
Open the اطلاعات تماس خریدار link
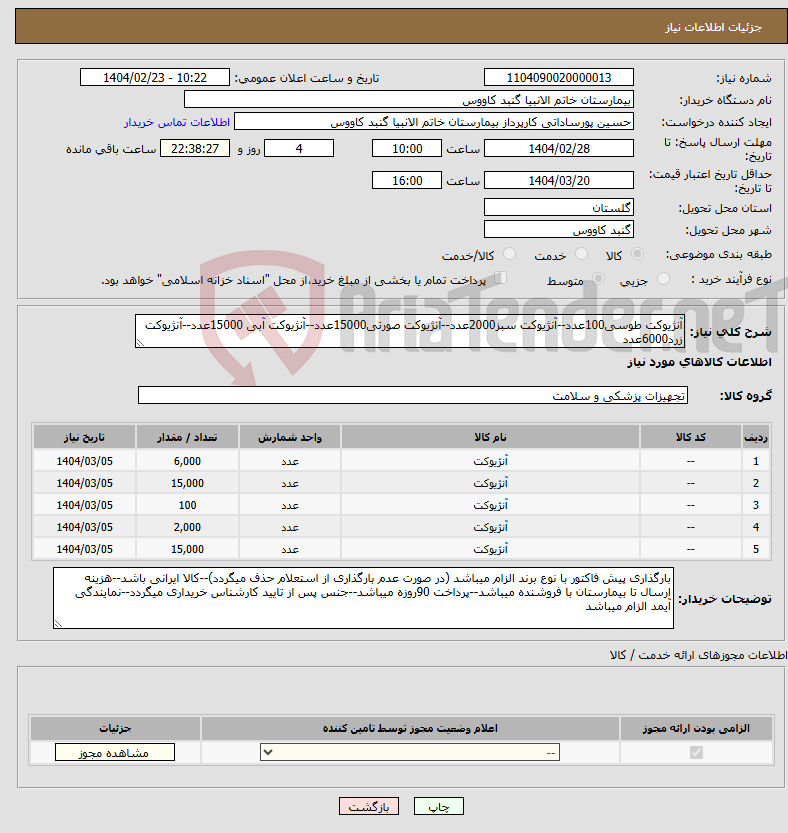[x=177, y=122]
